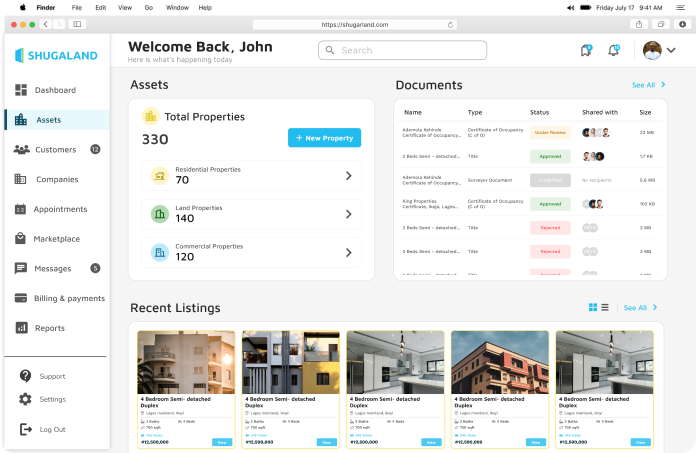Image resolution: width=696 pixels, height=453 pixels.
Task: Click the Support question mark icon
Action: point(25,376)
